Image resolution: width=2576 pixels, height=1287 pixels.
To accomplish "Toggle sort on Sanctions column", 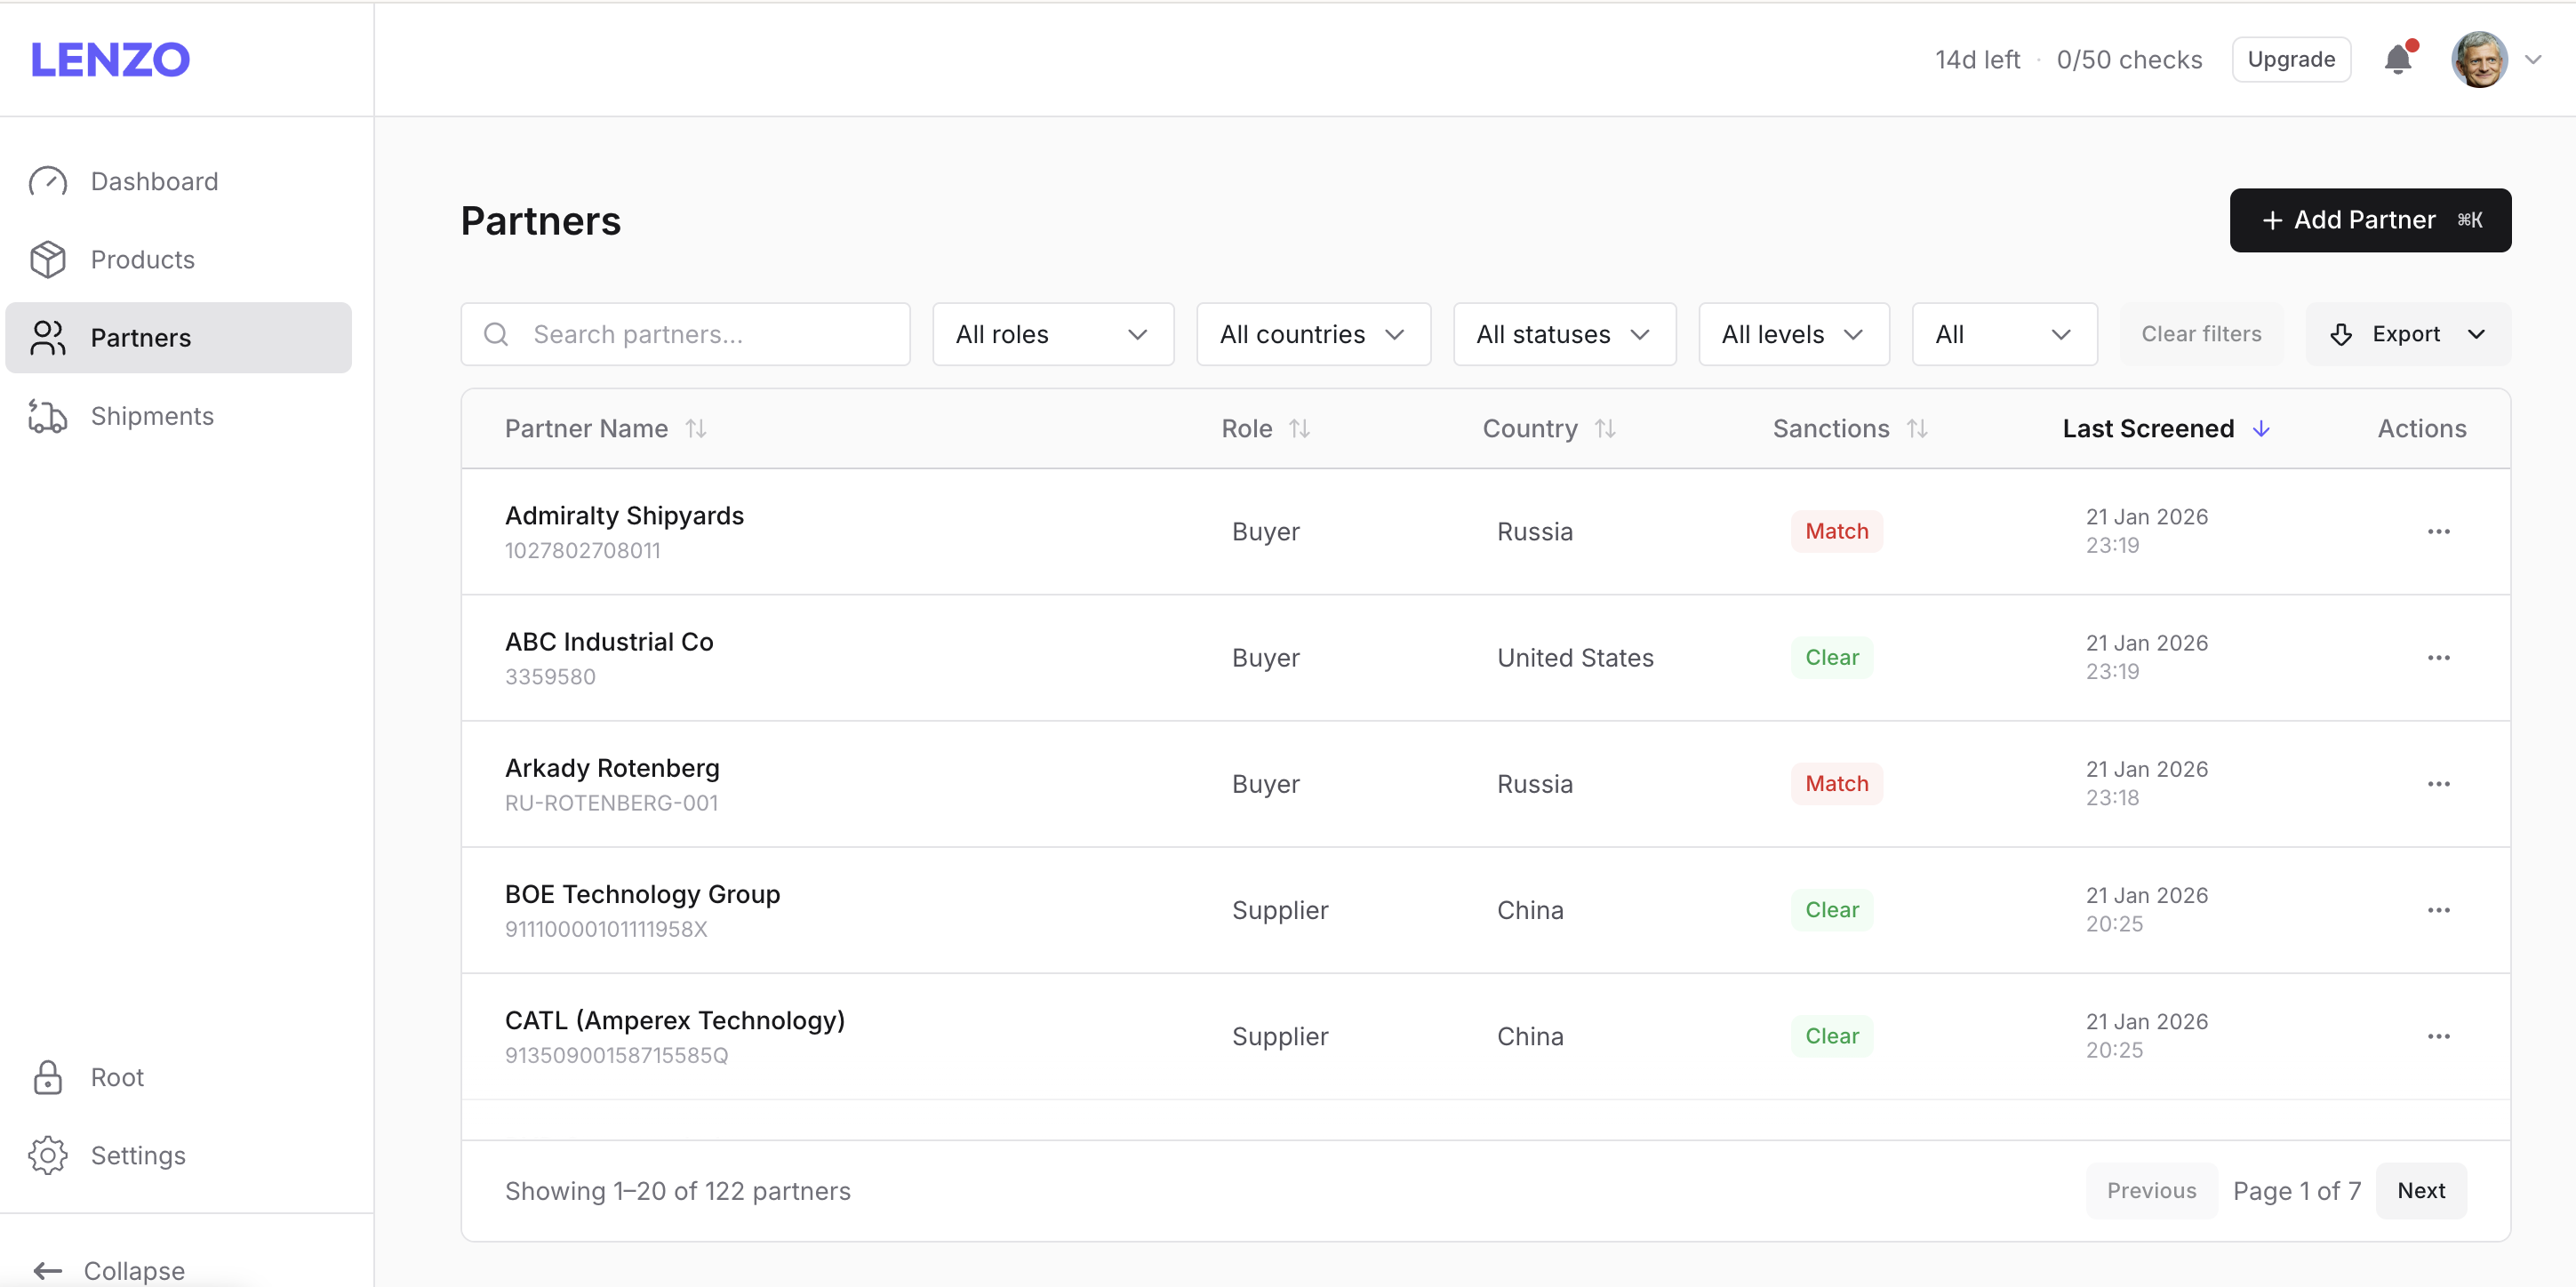I will tap(1919, 428).
